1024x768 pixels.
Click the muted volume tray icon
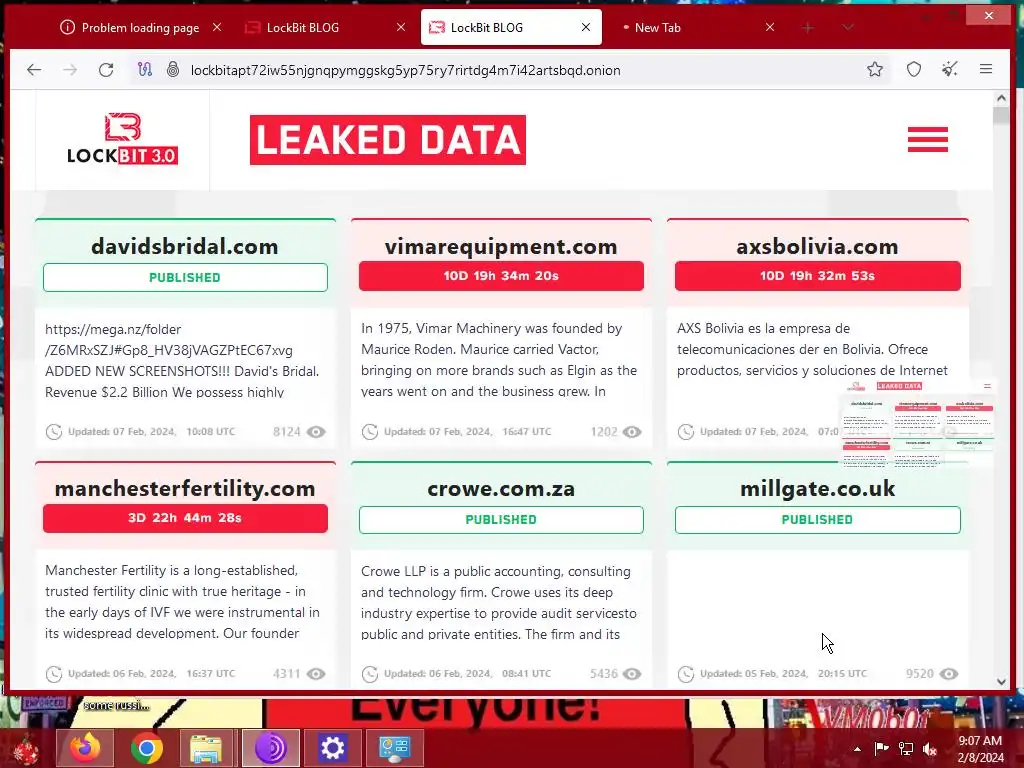[x=930, y=748]
